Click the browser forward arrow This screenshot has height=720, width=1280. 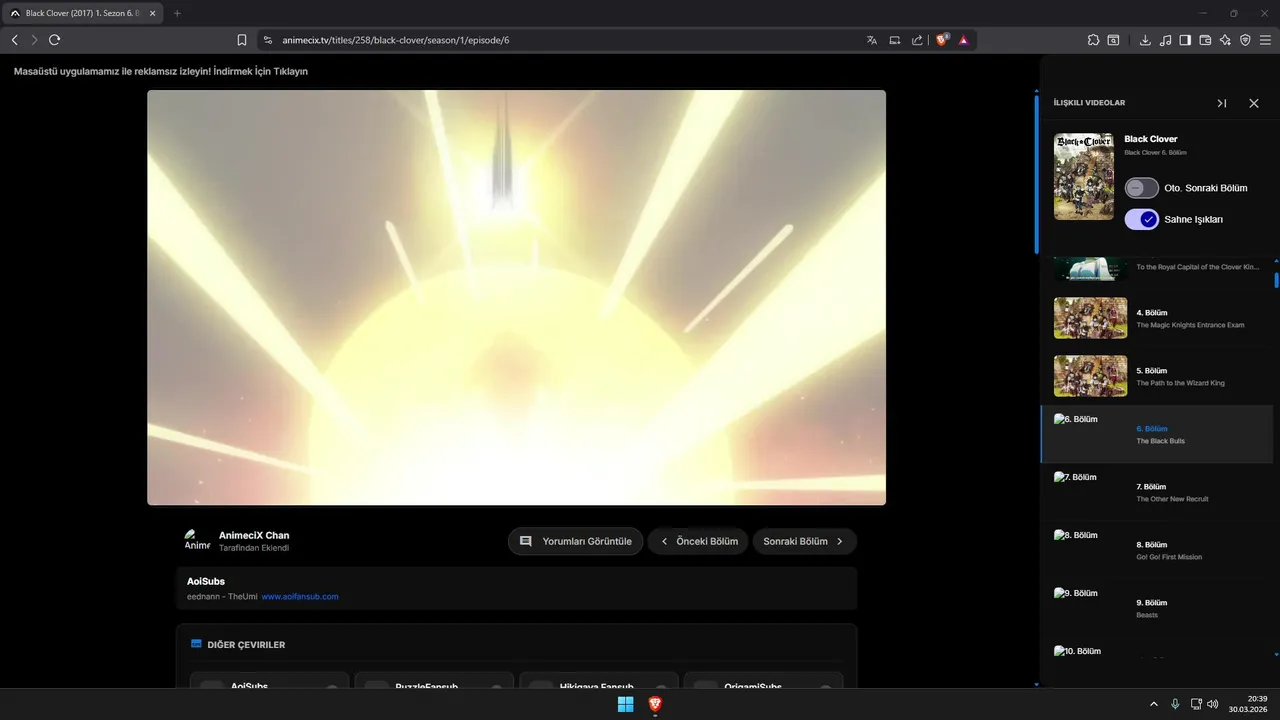pos(34,40)
